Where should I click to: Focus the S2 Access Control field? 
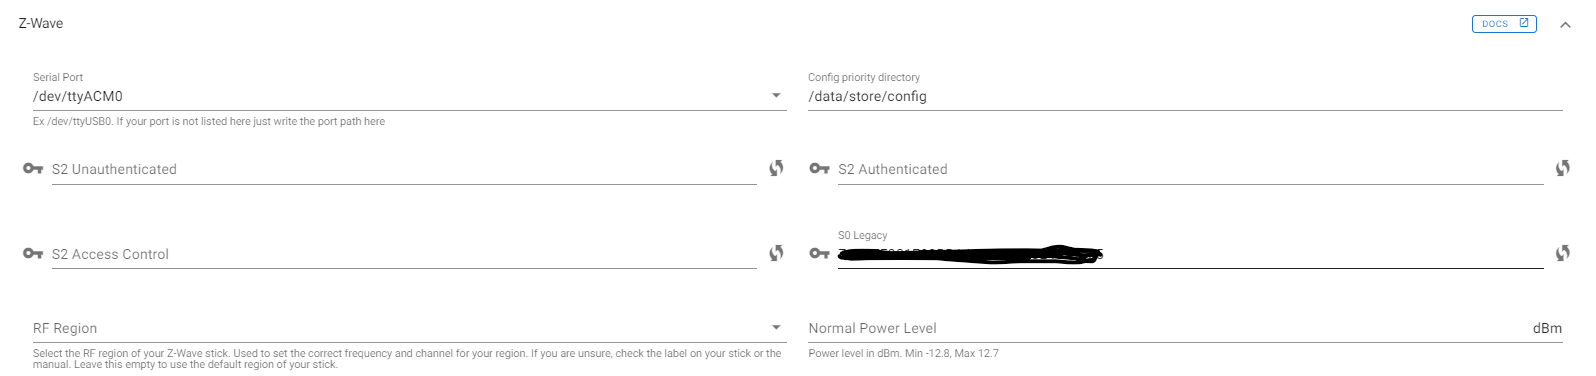click(404, 254)
